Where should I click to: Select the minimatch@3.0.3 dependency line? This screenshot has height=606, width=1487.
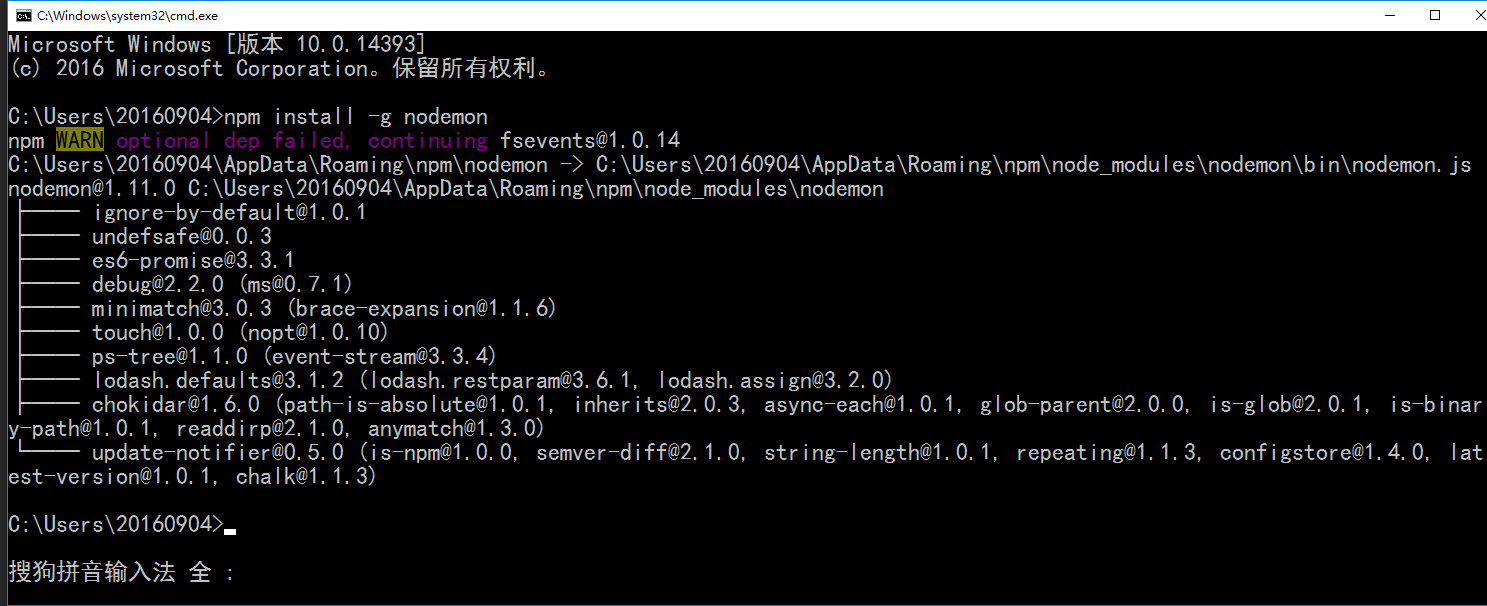pos(324,309)
